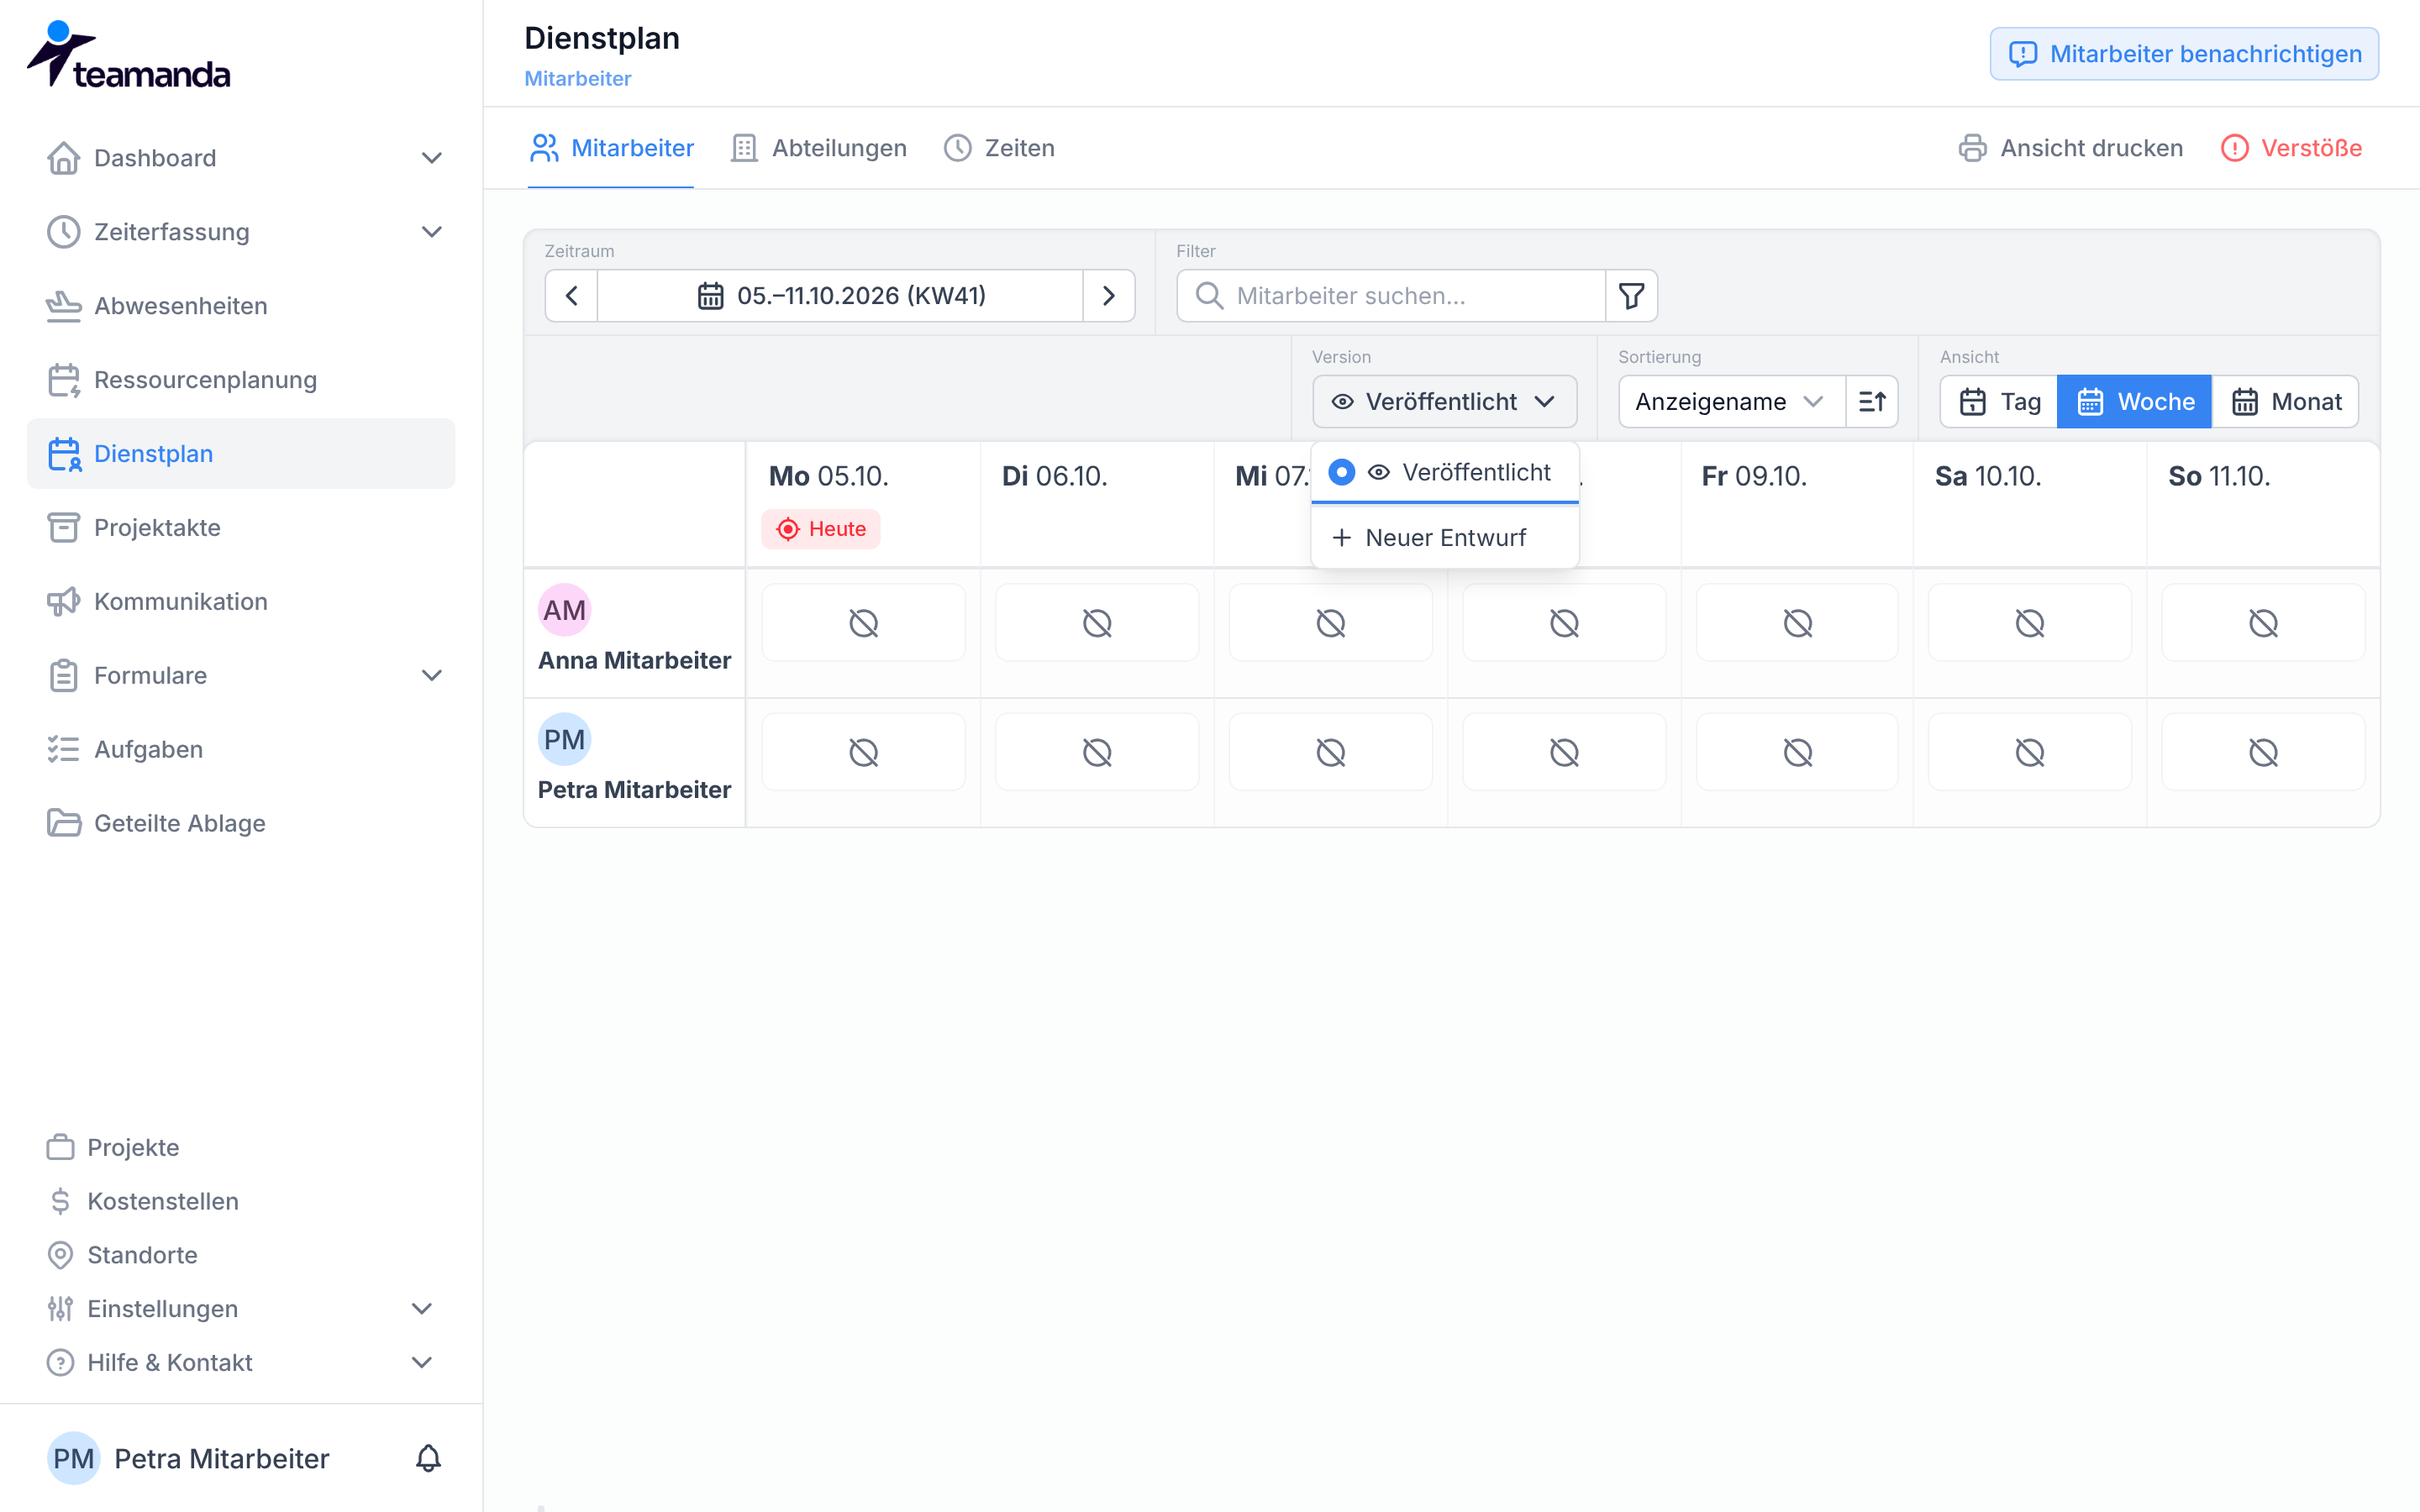Switch the view to Monat
The image size is (2420, 1512).
[x=2285, y=401]
